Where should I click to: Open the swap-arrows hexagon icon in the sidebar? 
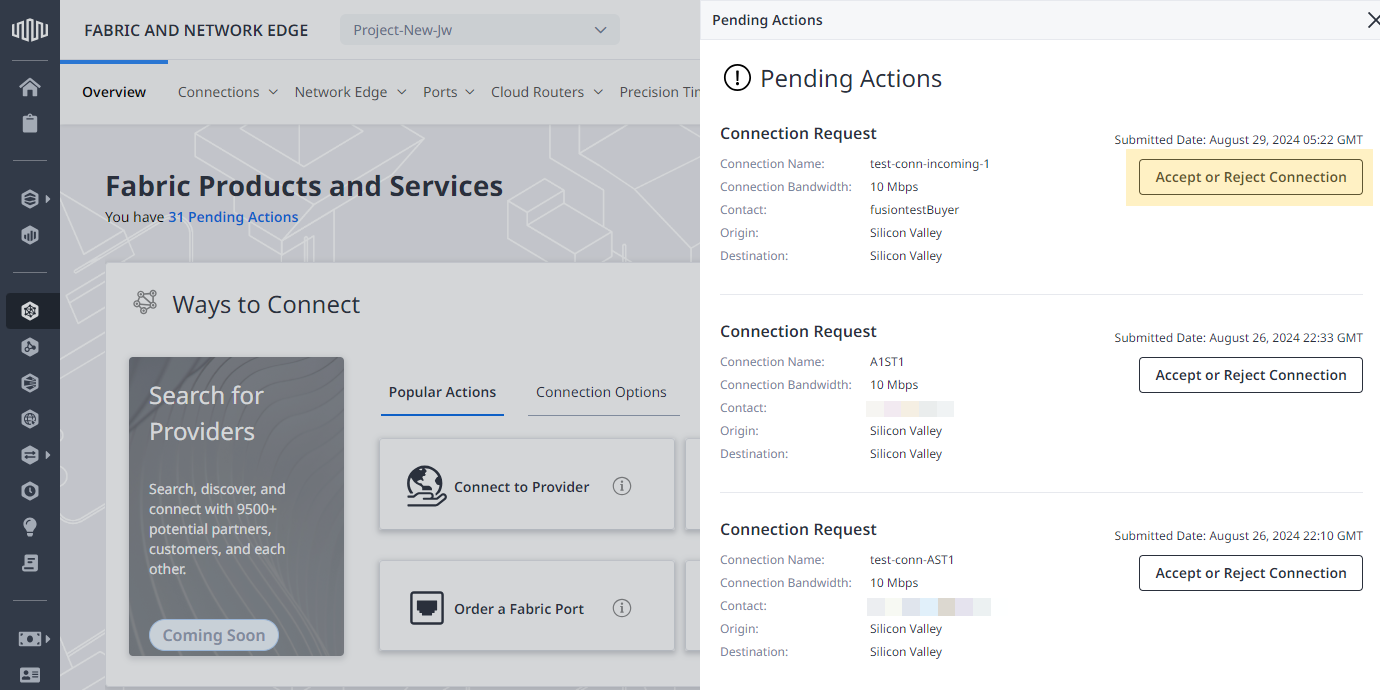(30, 455)
